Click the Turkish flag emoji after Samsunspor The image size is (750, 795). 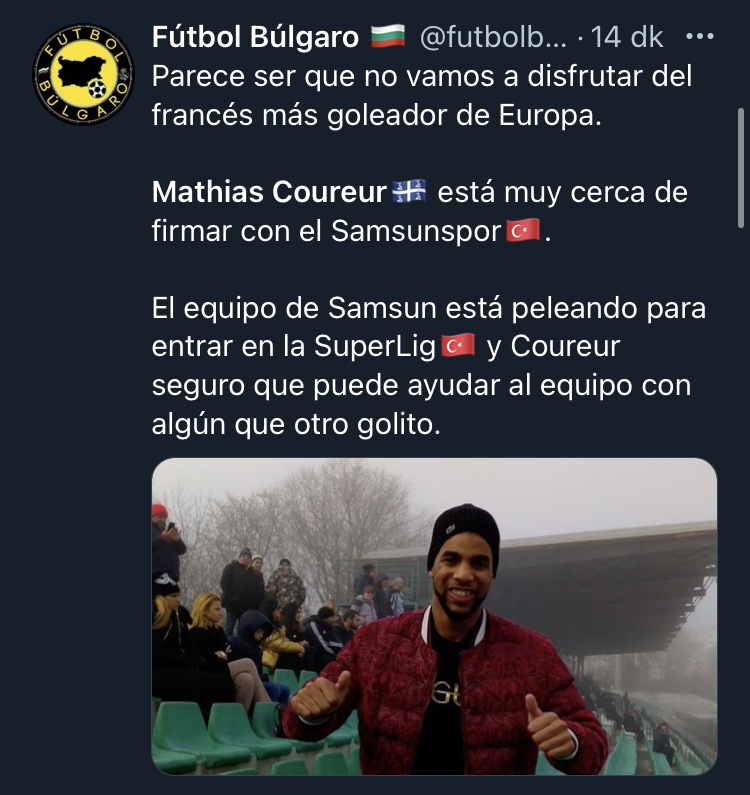tap(523, 231)
